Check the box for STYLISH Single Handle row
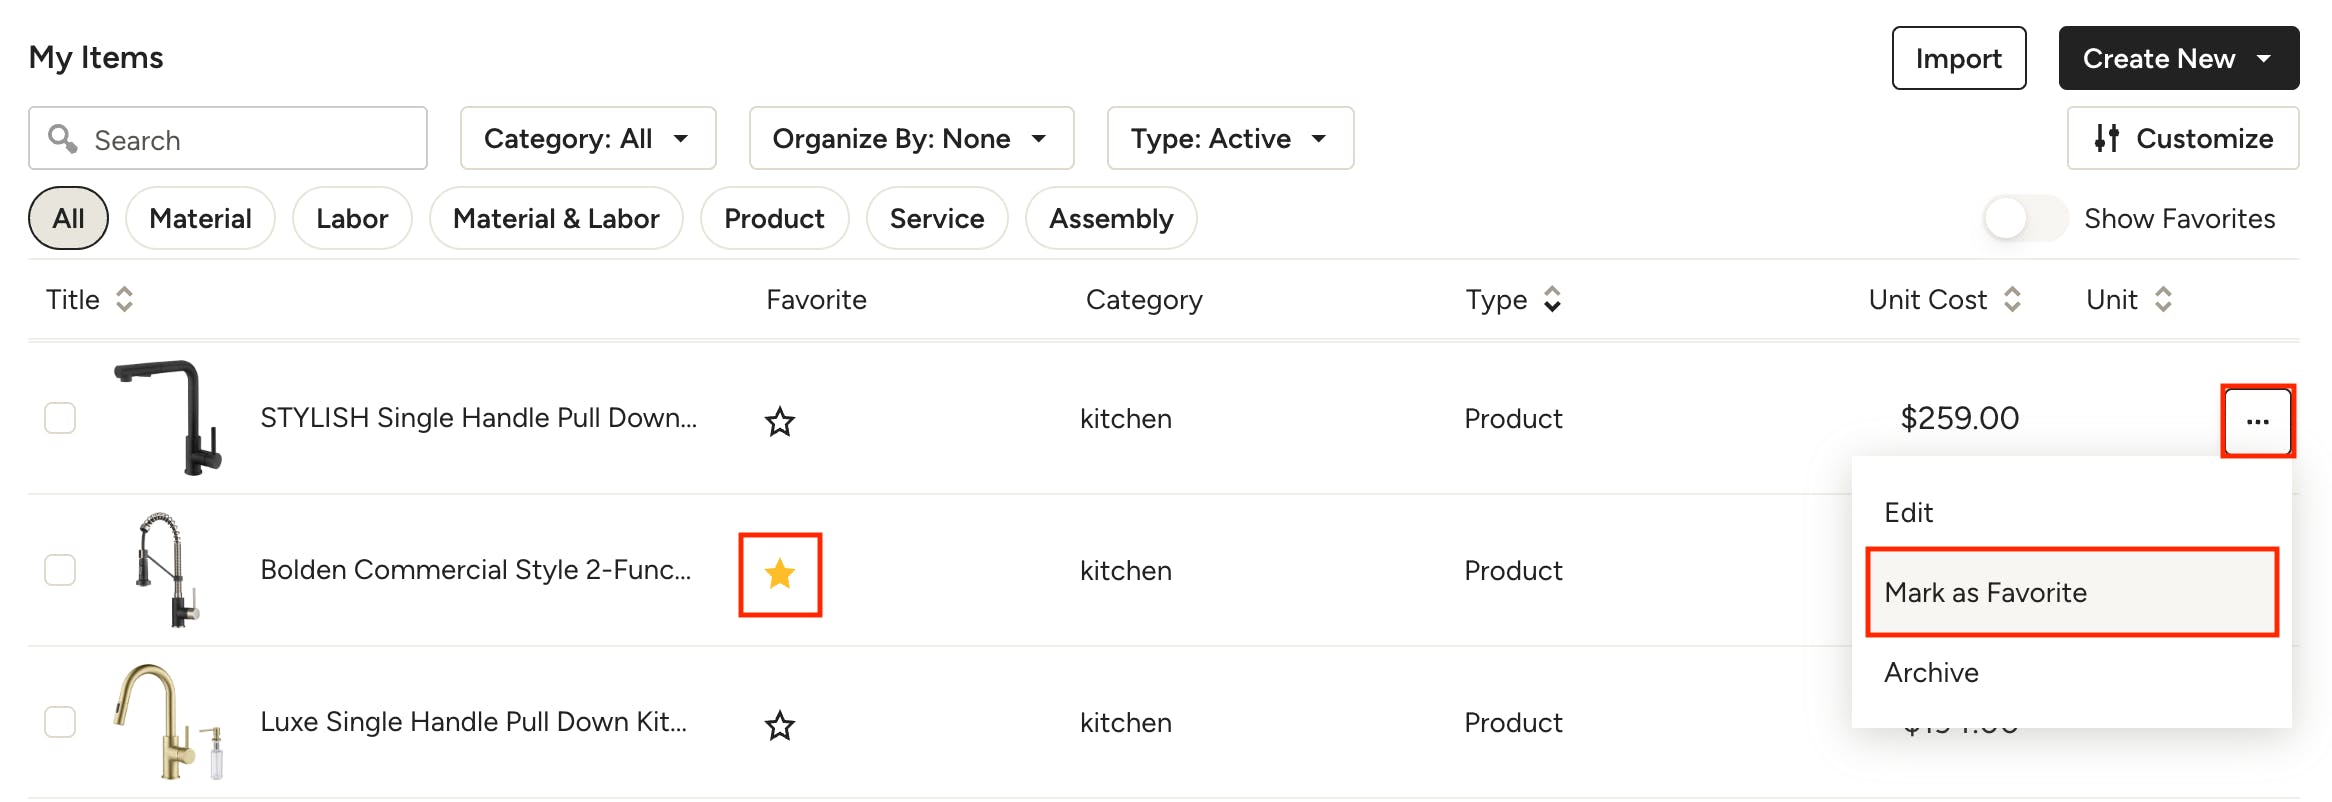Screen dimensions: 2332x802 coord(60,418)
